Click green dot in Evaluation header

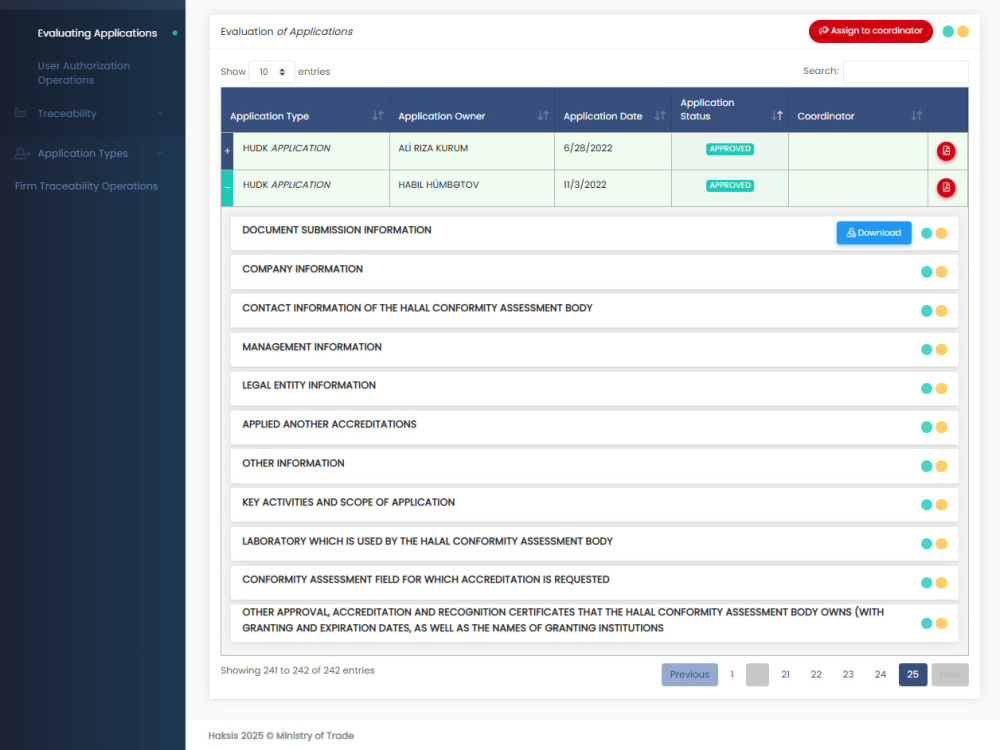948,31
